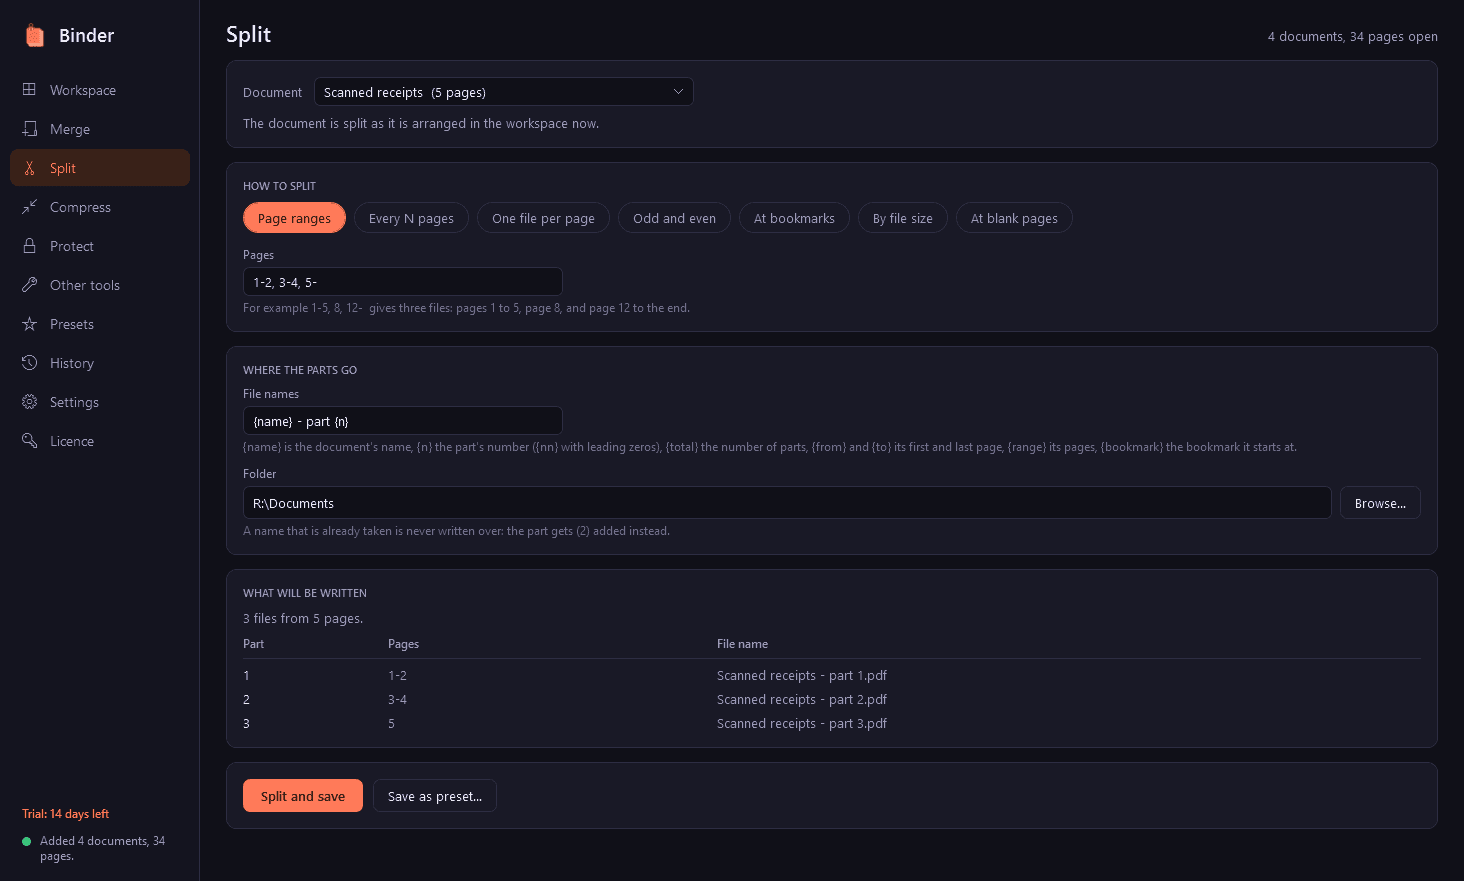This screenshot has height=881, width=1464.
Task: Click the '3 files from 5 pages.' summary
Action: click(x=303, y=619)
